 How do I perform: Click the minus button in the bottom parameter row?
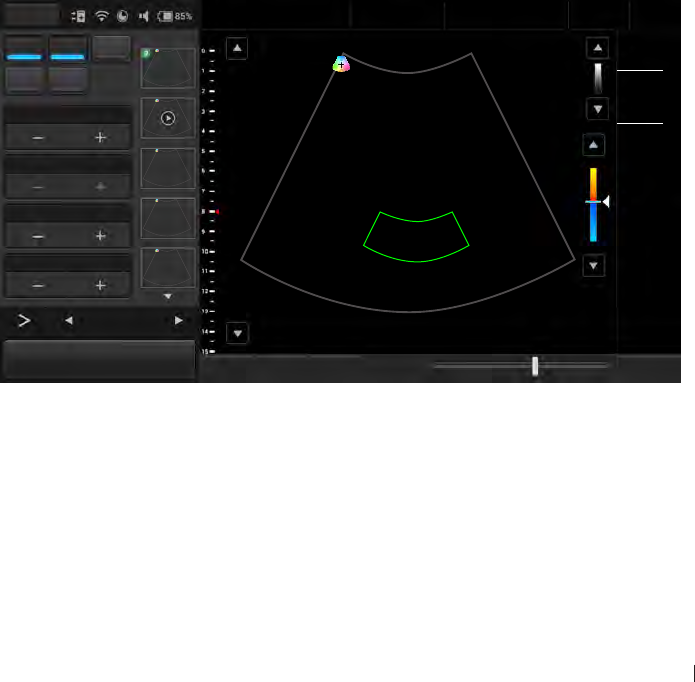pos(38,286)
